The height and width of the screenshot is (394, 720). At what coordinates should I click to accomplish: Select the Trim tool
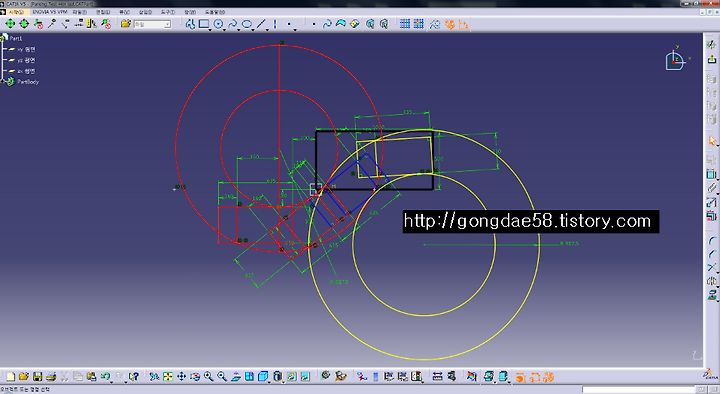[711, 267]
